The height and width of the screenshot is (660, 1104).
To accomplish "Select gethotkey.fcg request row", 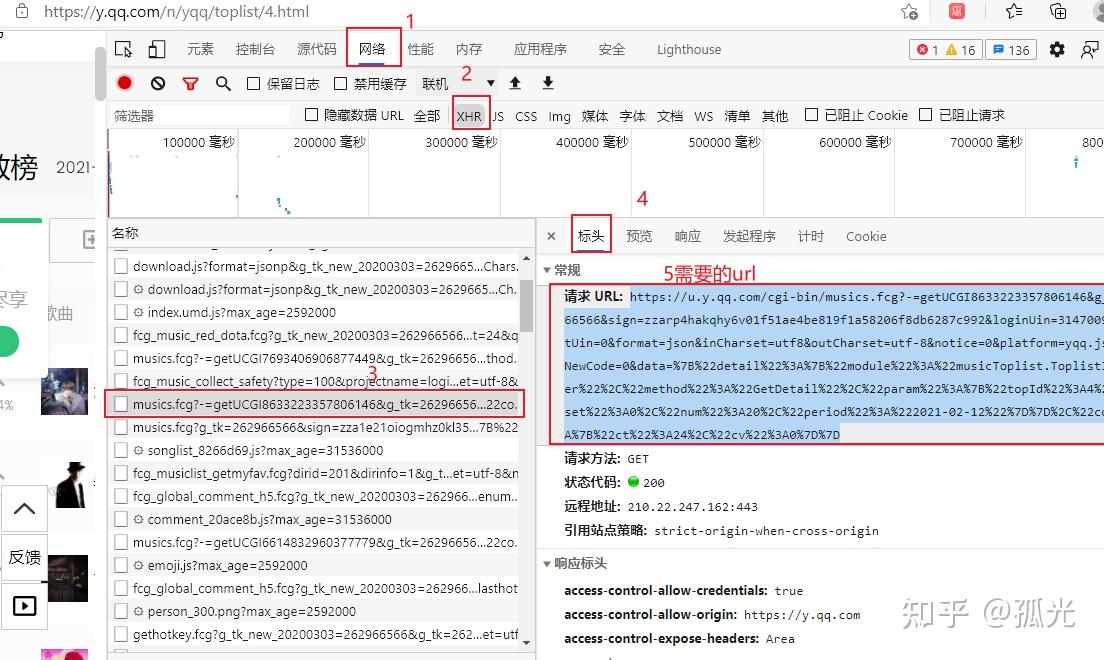I will tap(315, 634).
